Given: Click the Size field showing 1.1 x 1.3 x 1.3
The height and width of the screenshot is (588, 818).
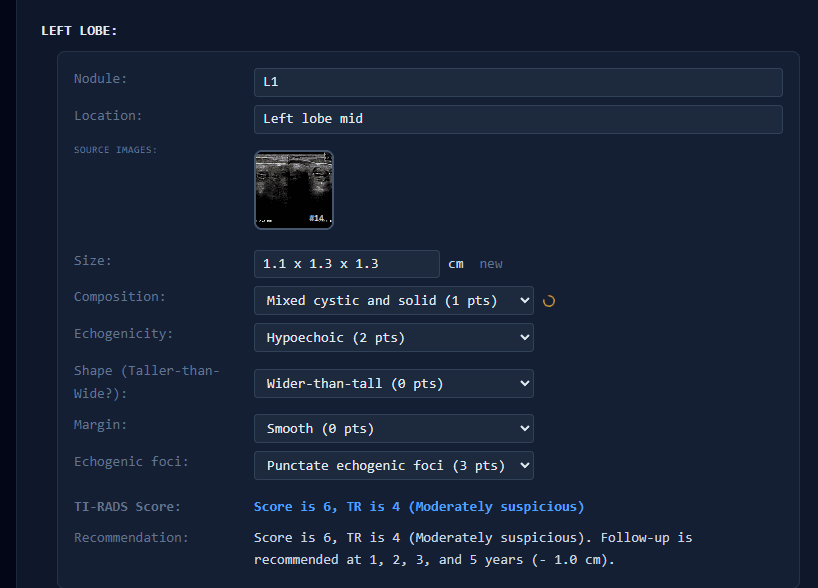Looking at the screenshot, I should tap(346, 264).
